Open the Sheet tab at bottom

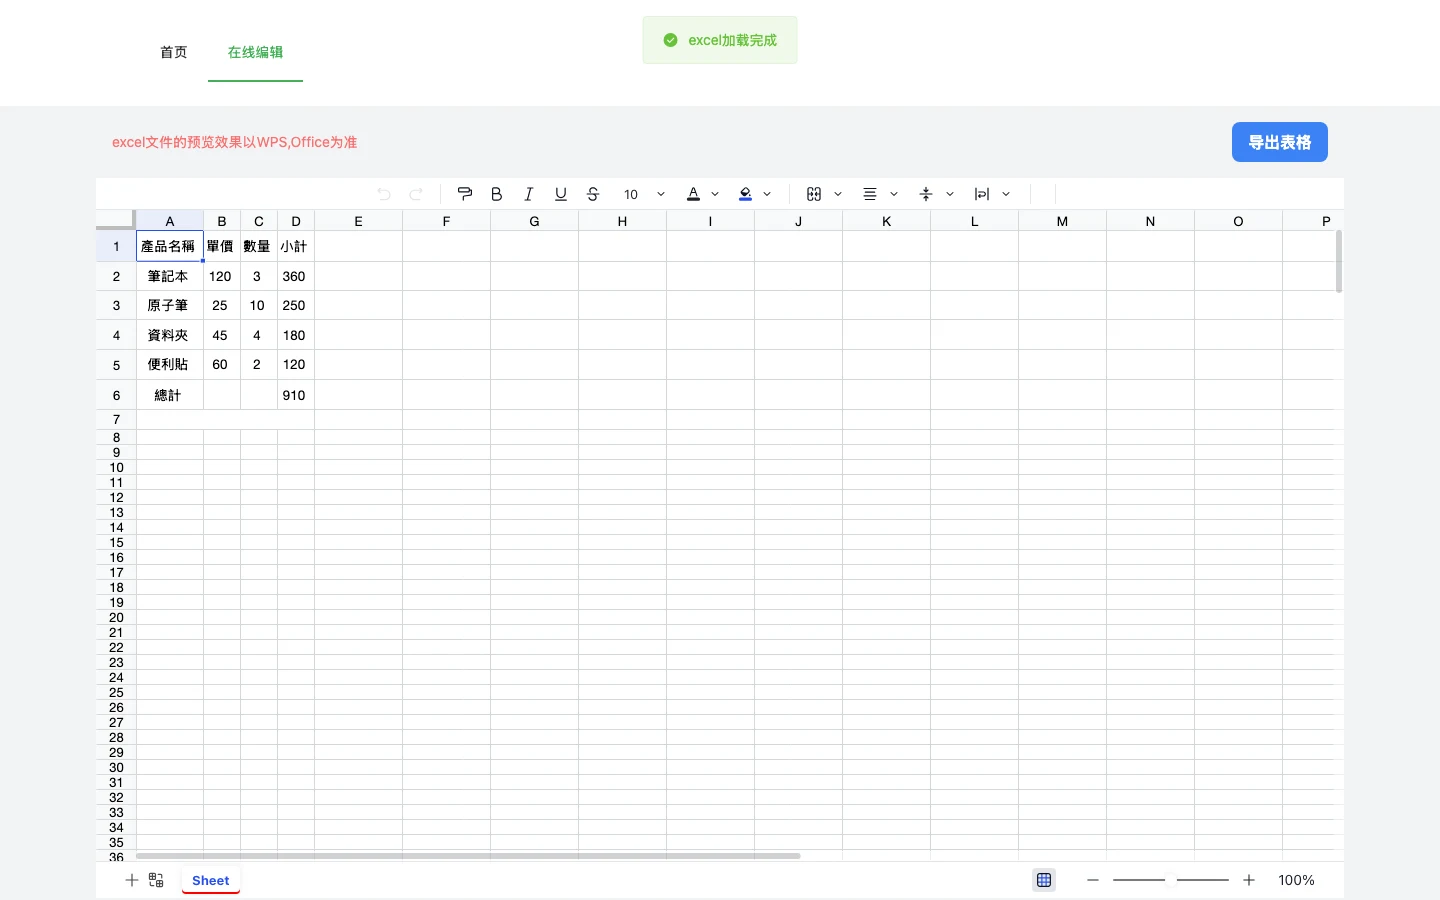pos(211,880)
